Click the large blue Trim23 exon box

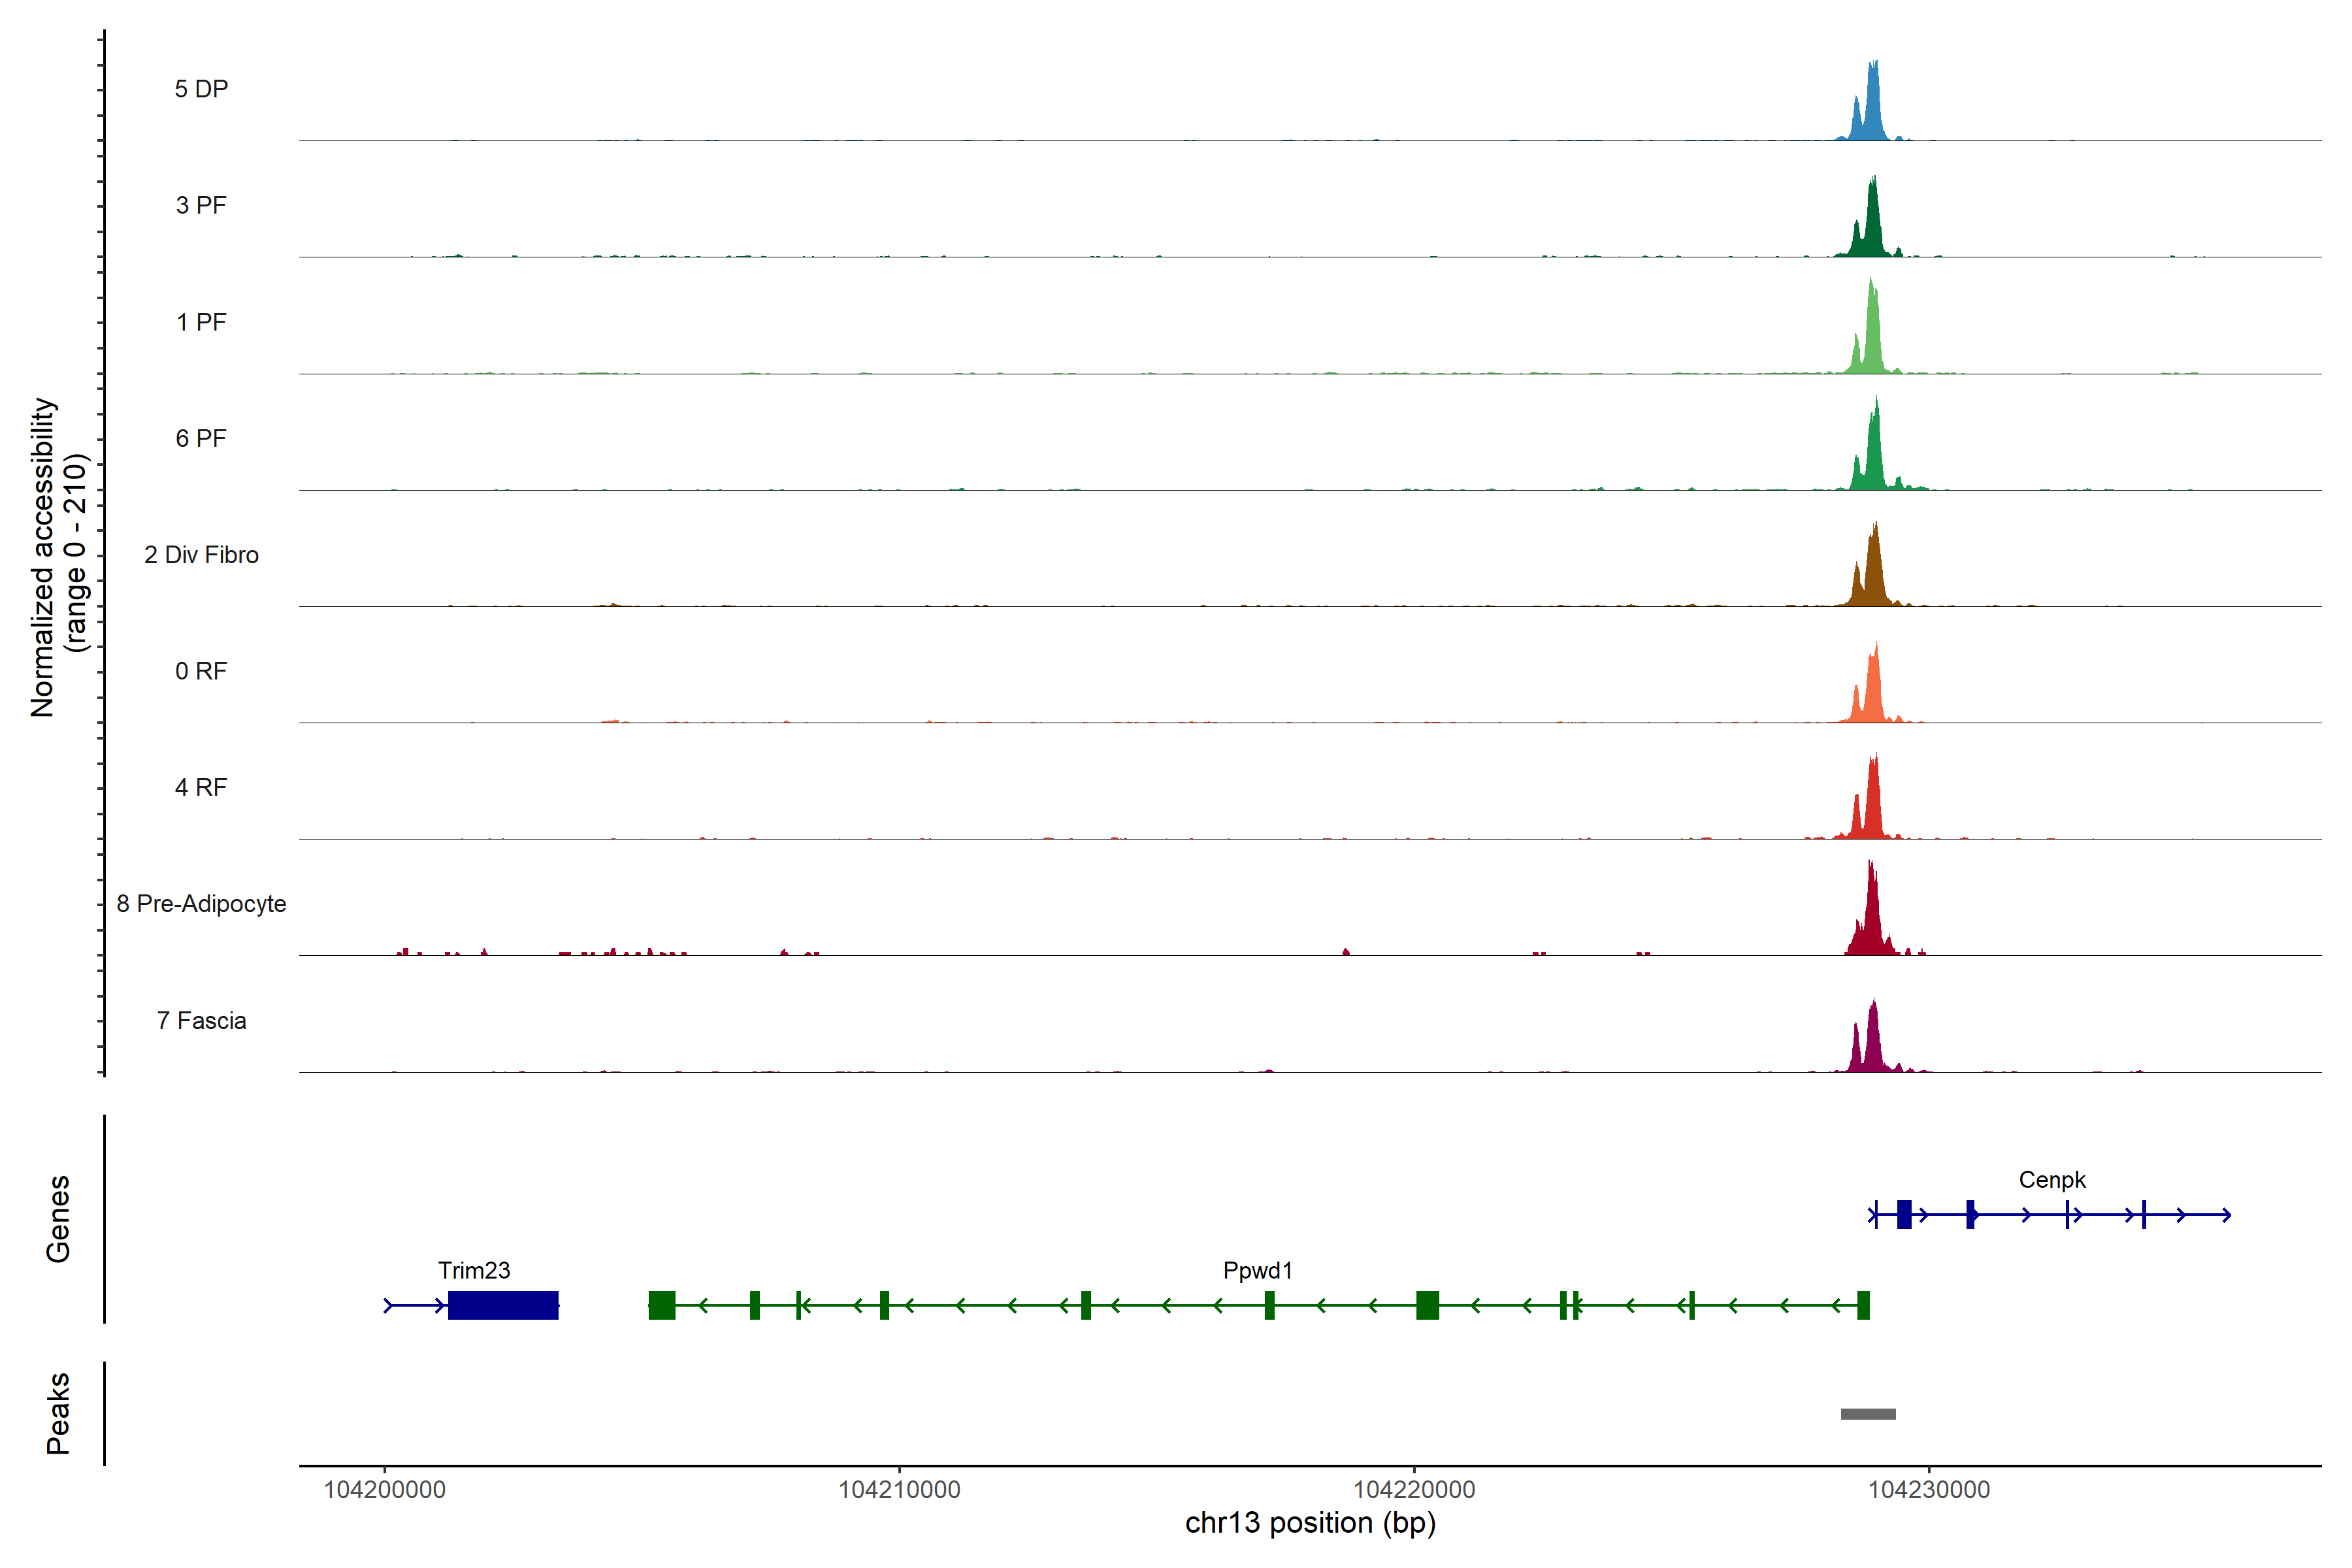coord(503,1305)
